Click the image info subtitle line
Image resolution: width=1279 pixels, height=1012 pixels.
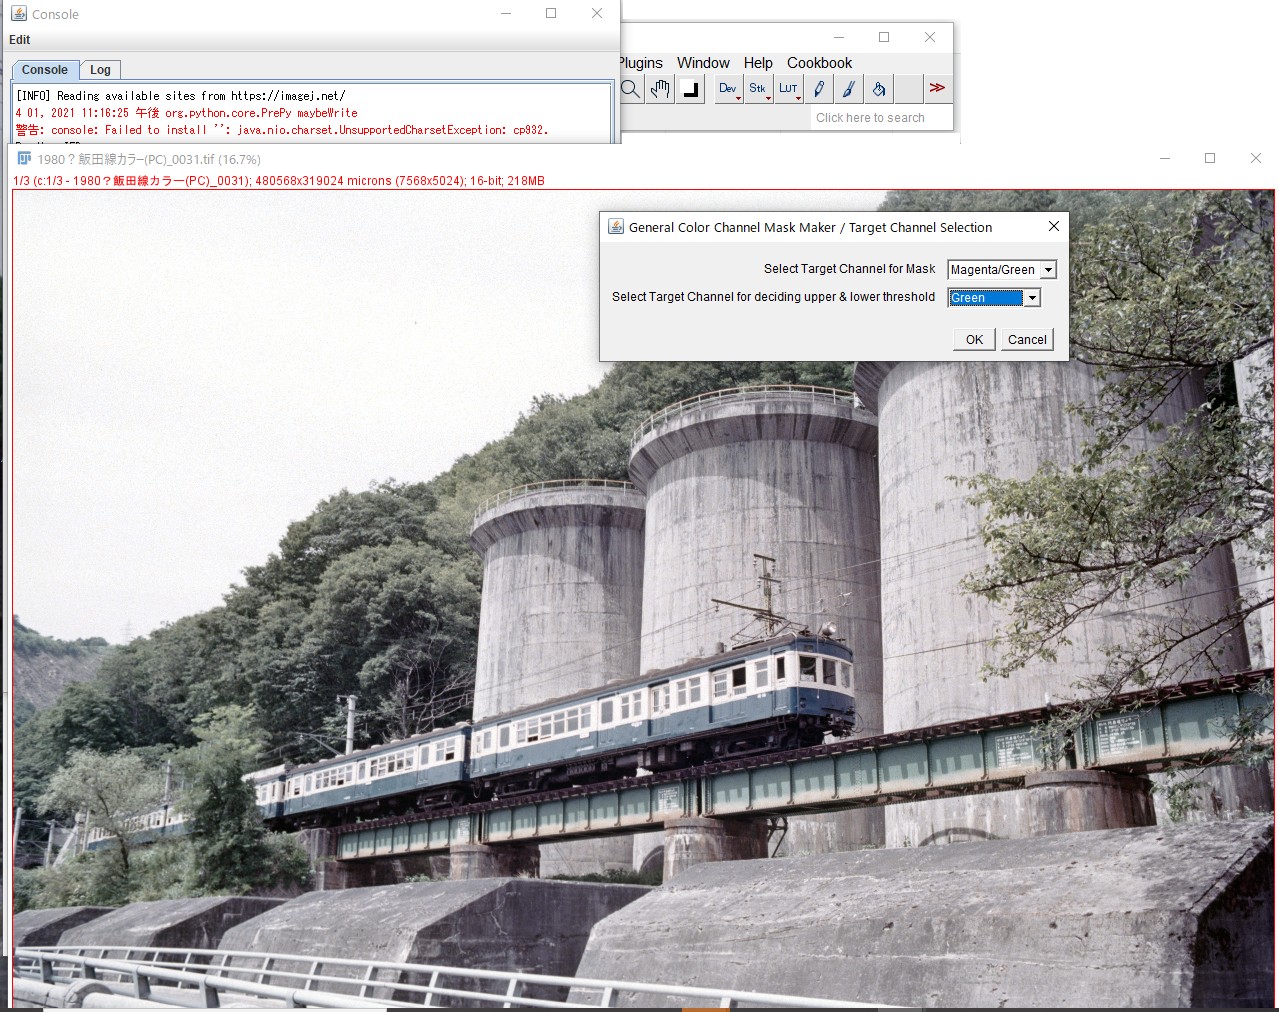279,181
